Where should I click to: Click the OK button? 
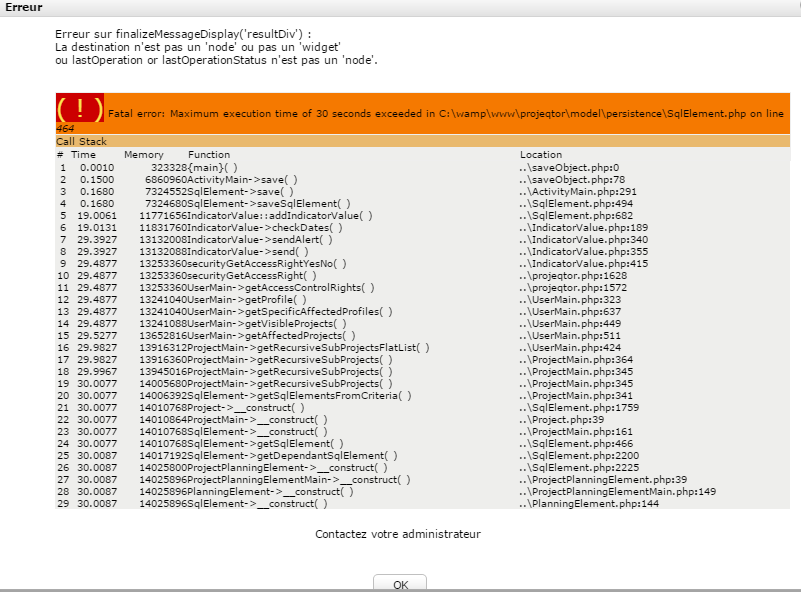400,584
